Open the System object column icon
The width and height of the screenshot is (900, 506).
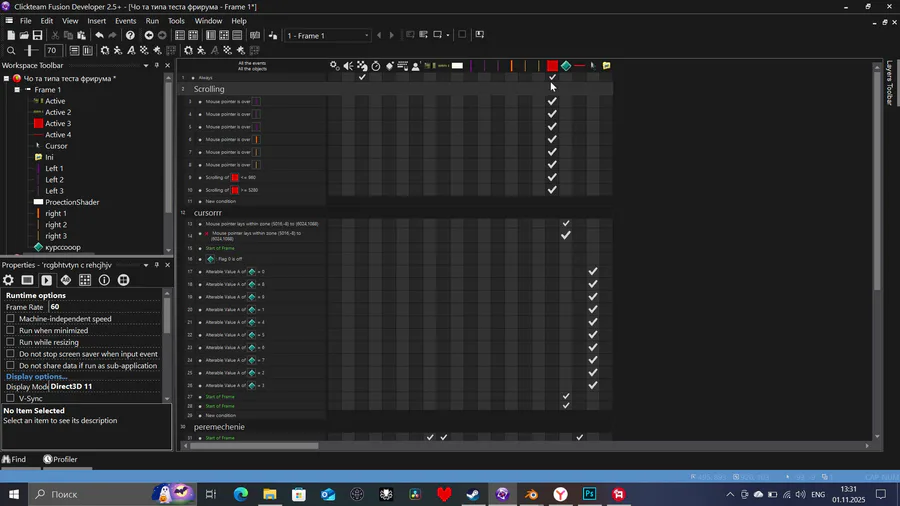334,66
